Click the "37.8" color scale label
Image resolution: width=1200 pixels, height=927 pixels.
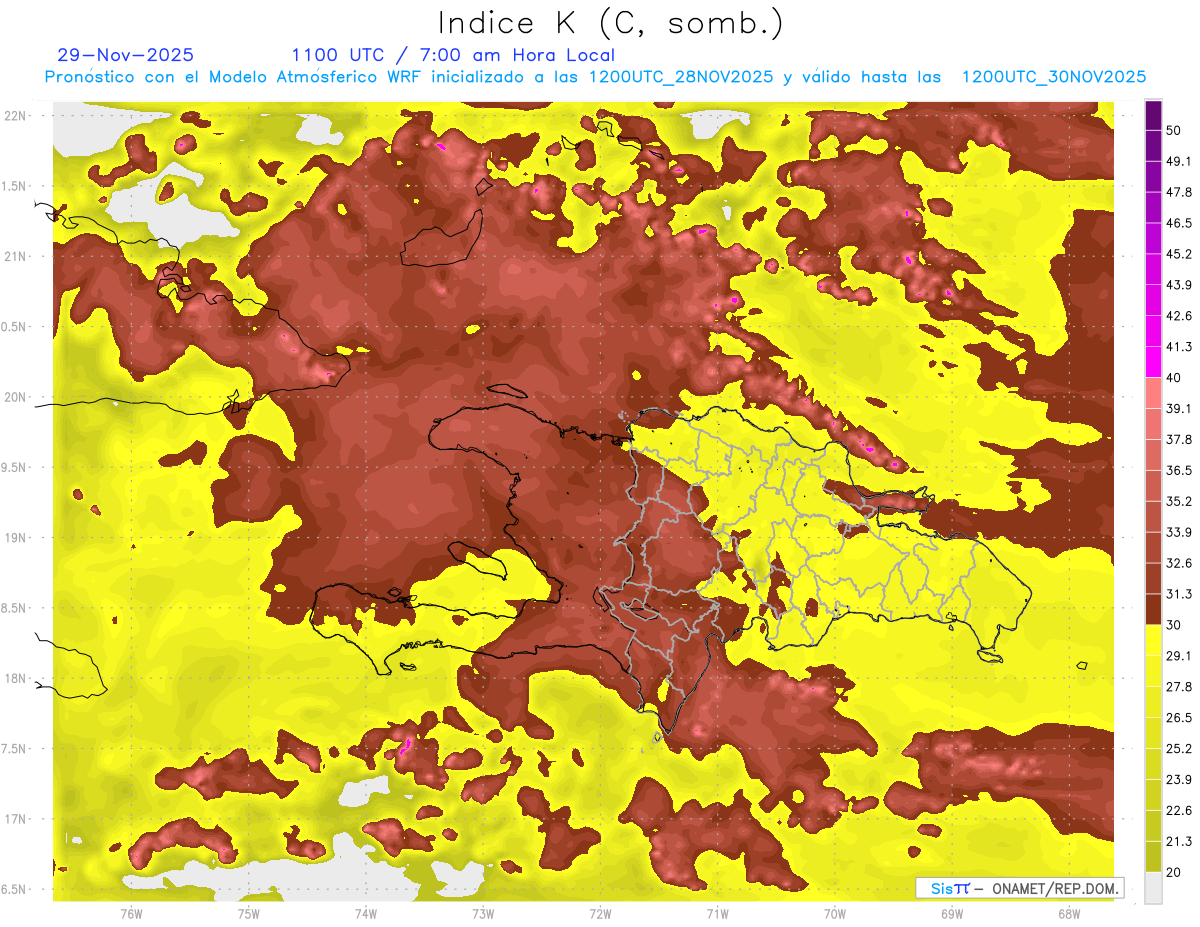[1179, 440]
